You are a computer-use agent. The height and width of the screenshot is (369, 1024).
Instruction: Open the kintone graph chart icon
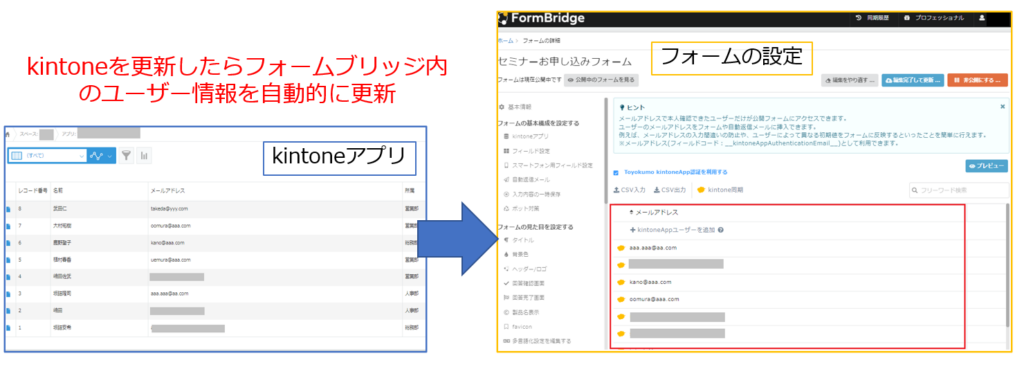[144, 155]
